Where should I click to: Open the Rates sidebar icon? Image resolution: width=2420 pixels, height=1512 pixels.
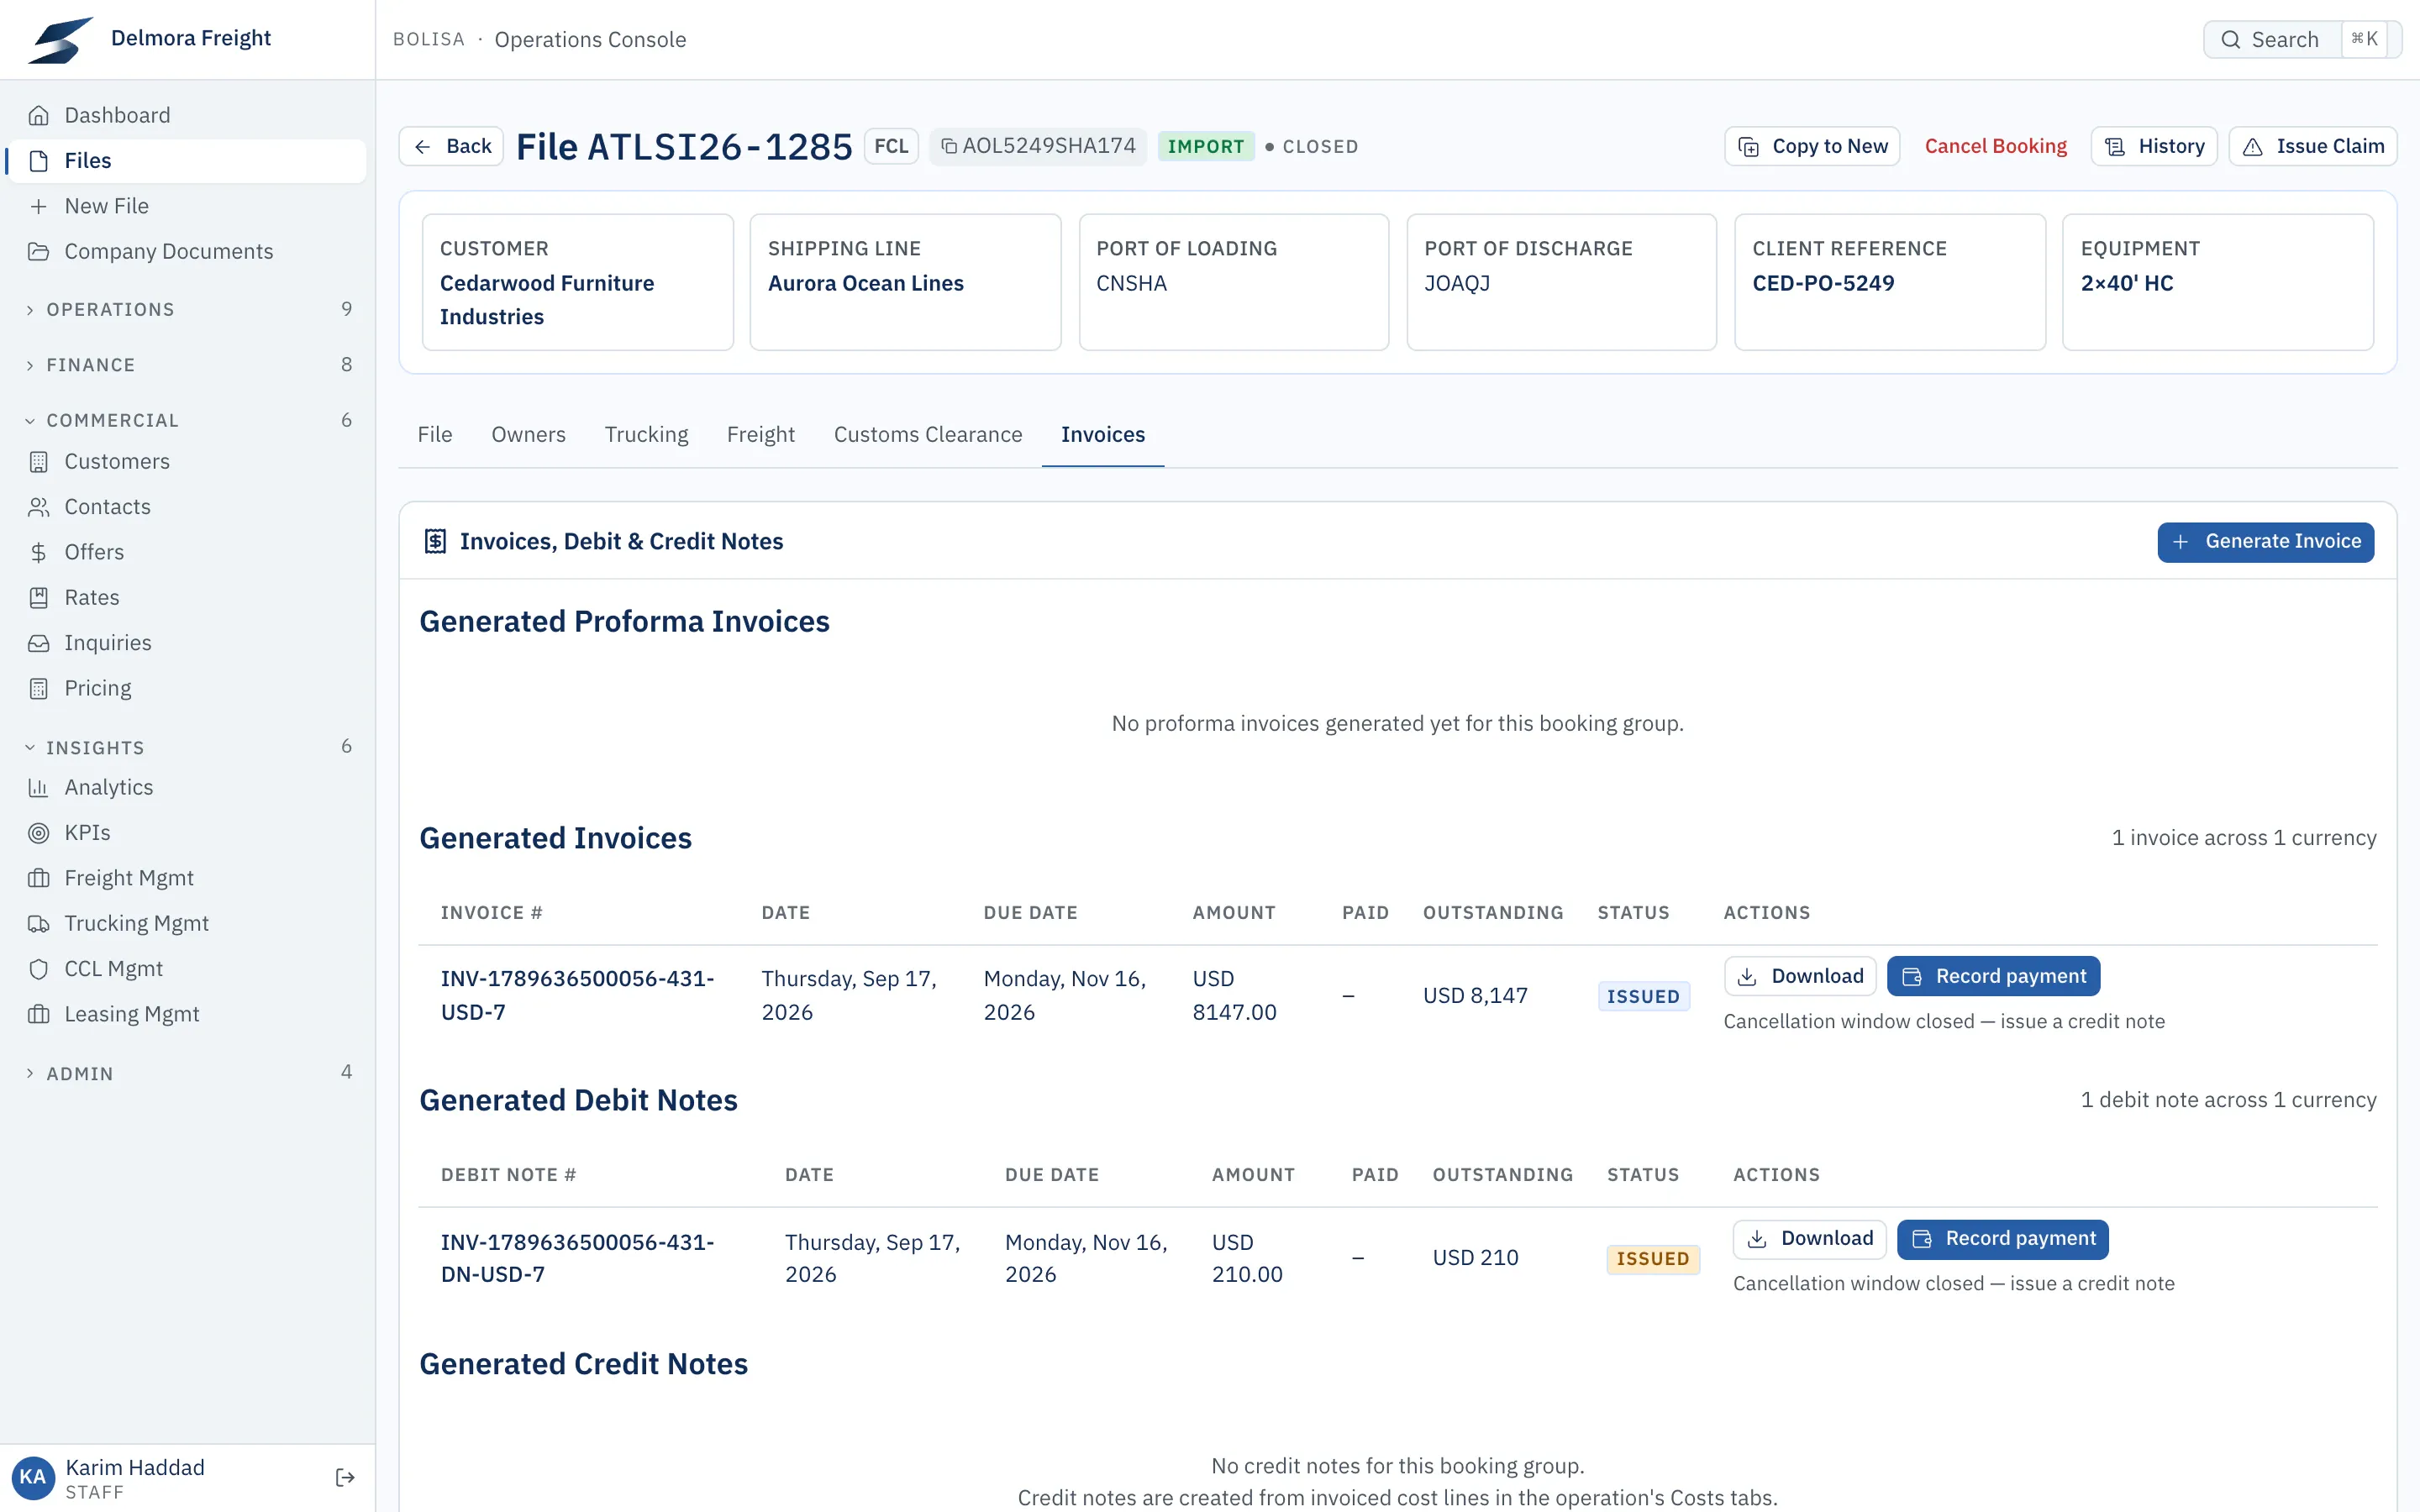(39, 597)
